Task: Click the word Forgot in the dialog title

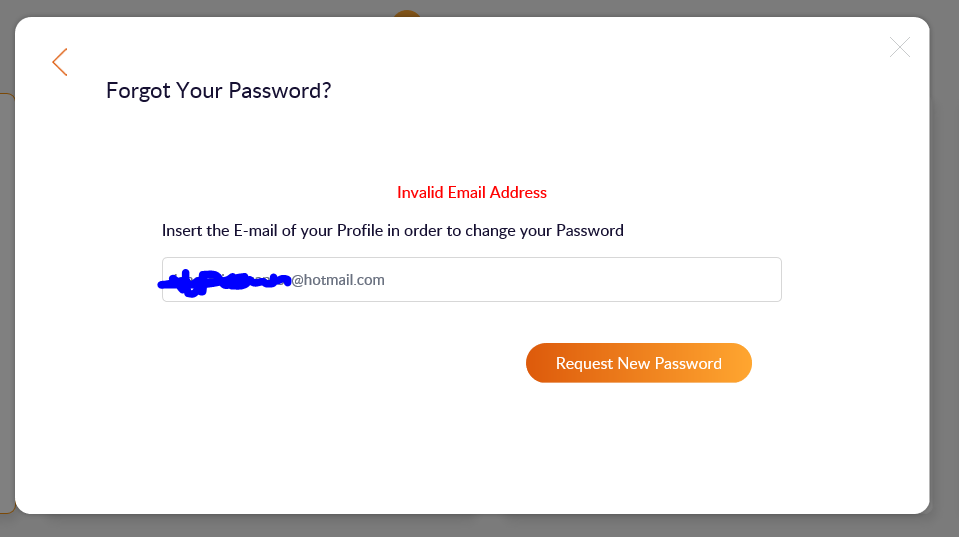Action: coord(138,91)
